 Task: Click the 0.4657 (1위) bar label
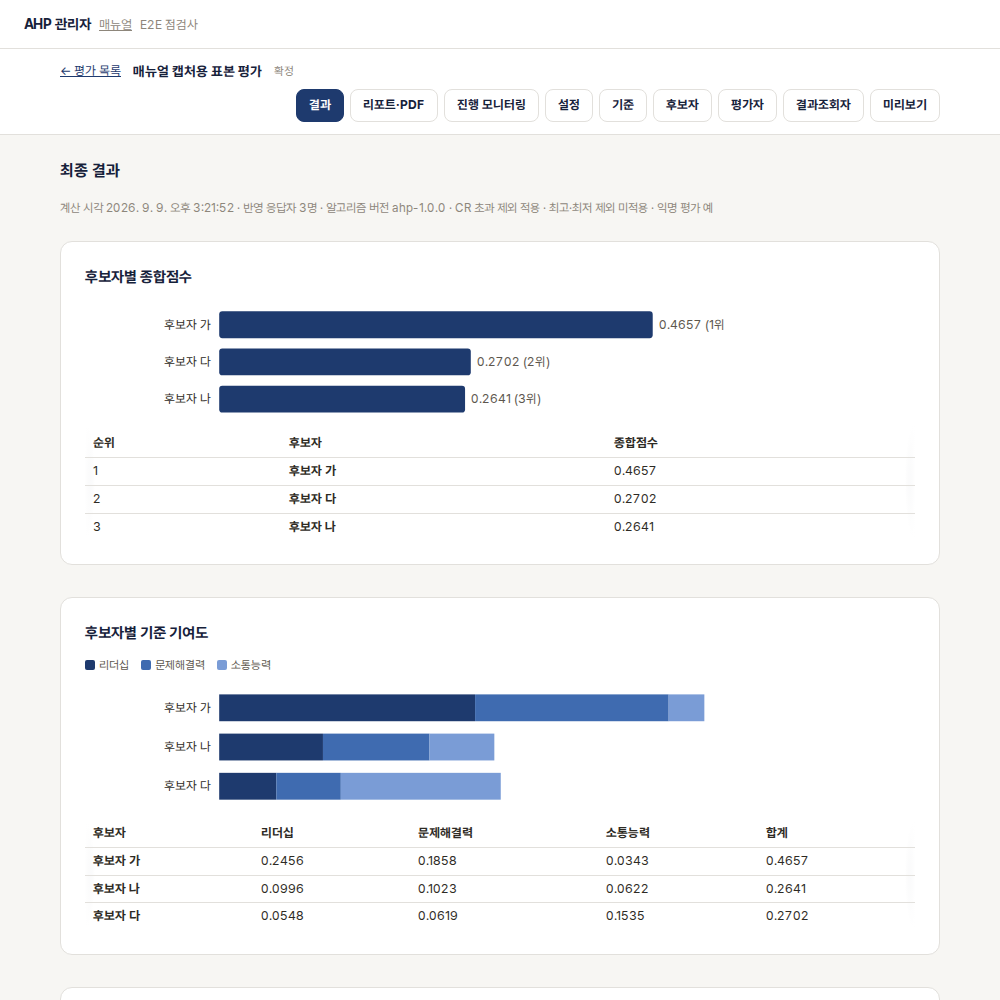click(691, 325)
